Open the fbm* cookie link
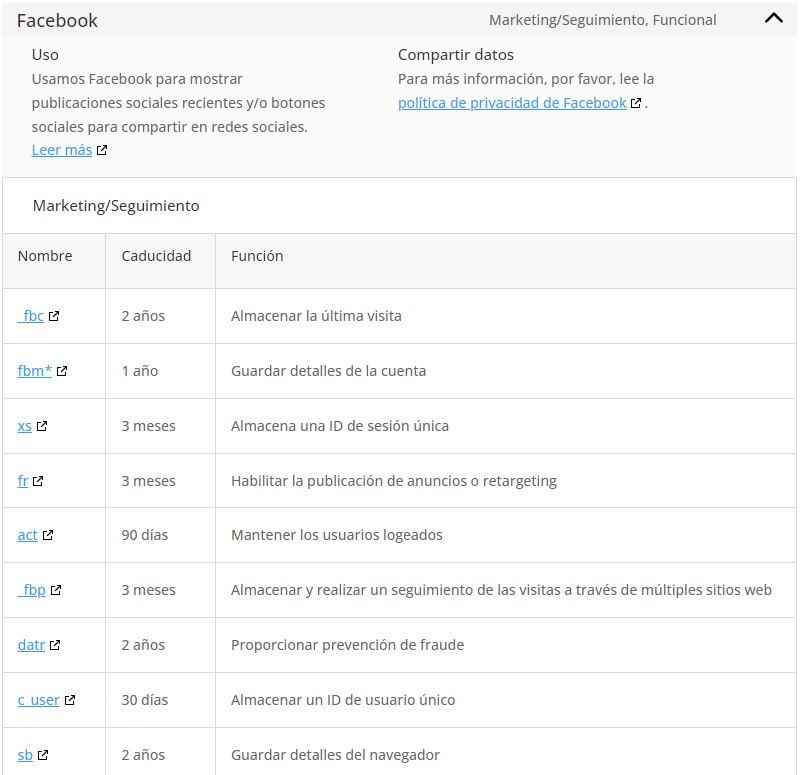Screen dimensions: 801x775 pos(35,371)
